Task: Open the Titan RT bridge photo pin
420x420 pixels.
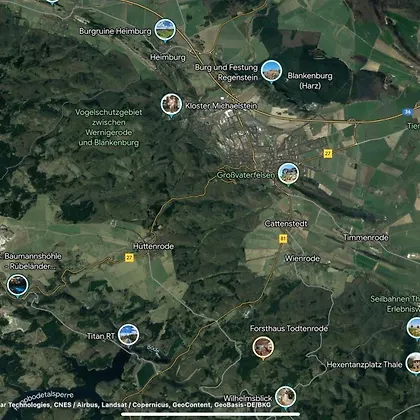Action: [128, 335]
